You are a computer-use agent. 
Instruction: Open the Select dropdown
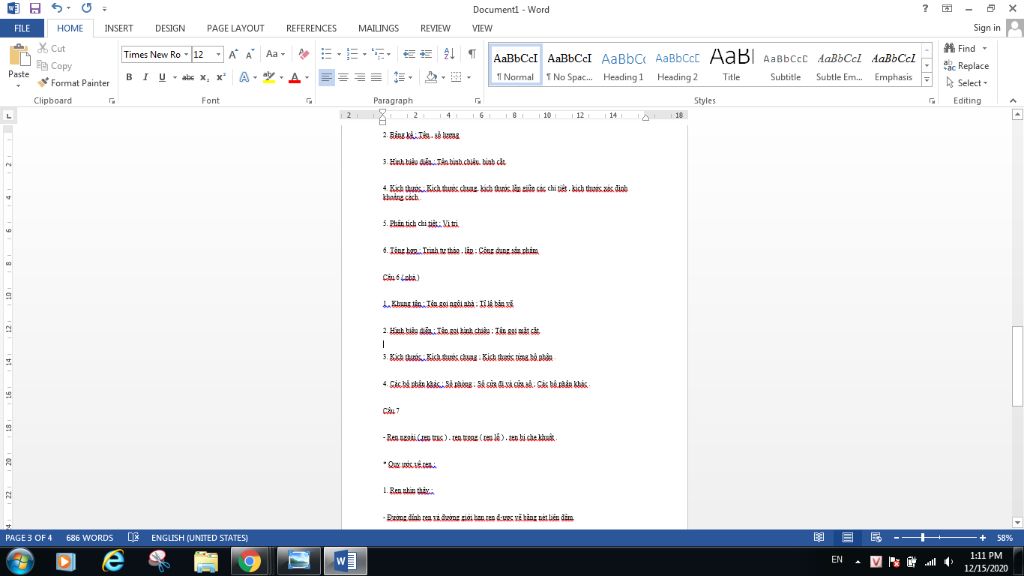[x=966, y=83]
